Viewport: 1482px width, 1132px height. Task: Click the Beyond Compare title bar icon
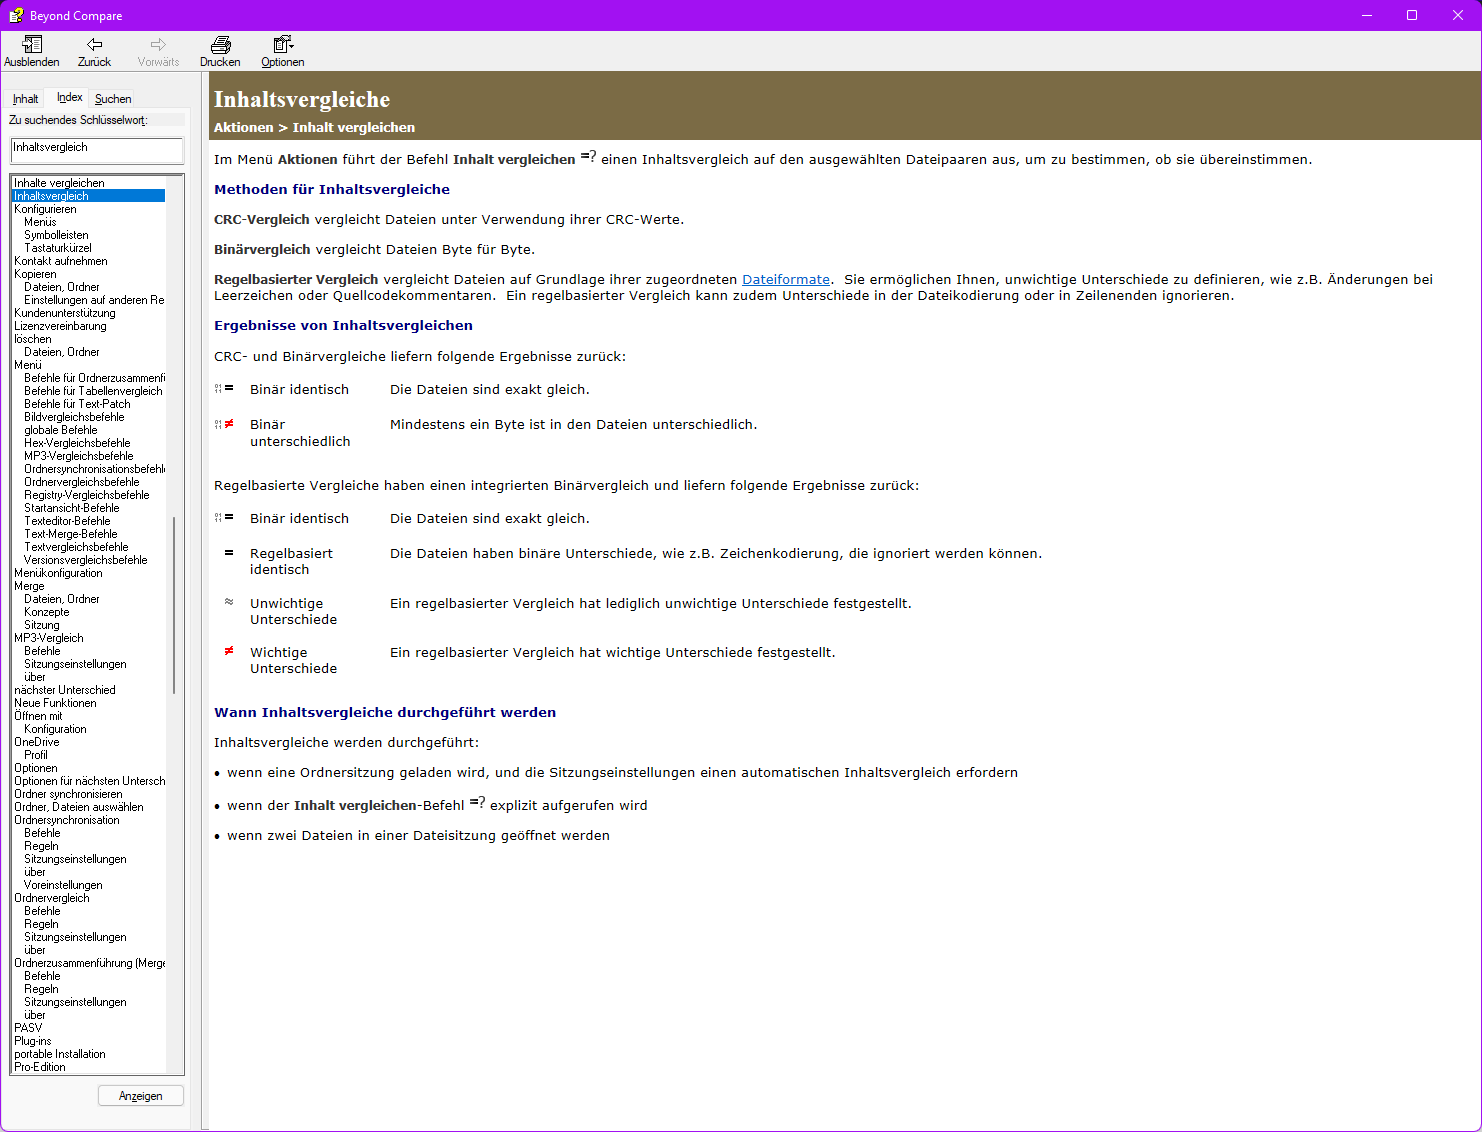click(16, 15)
